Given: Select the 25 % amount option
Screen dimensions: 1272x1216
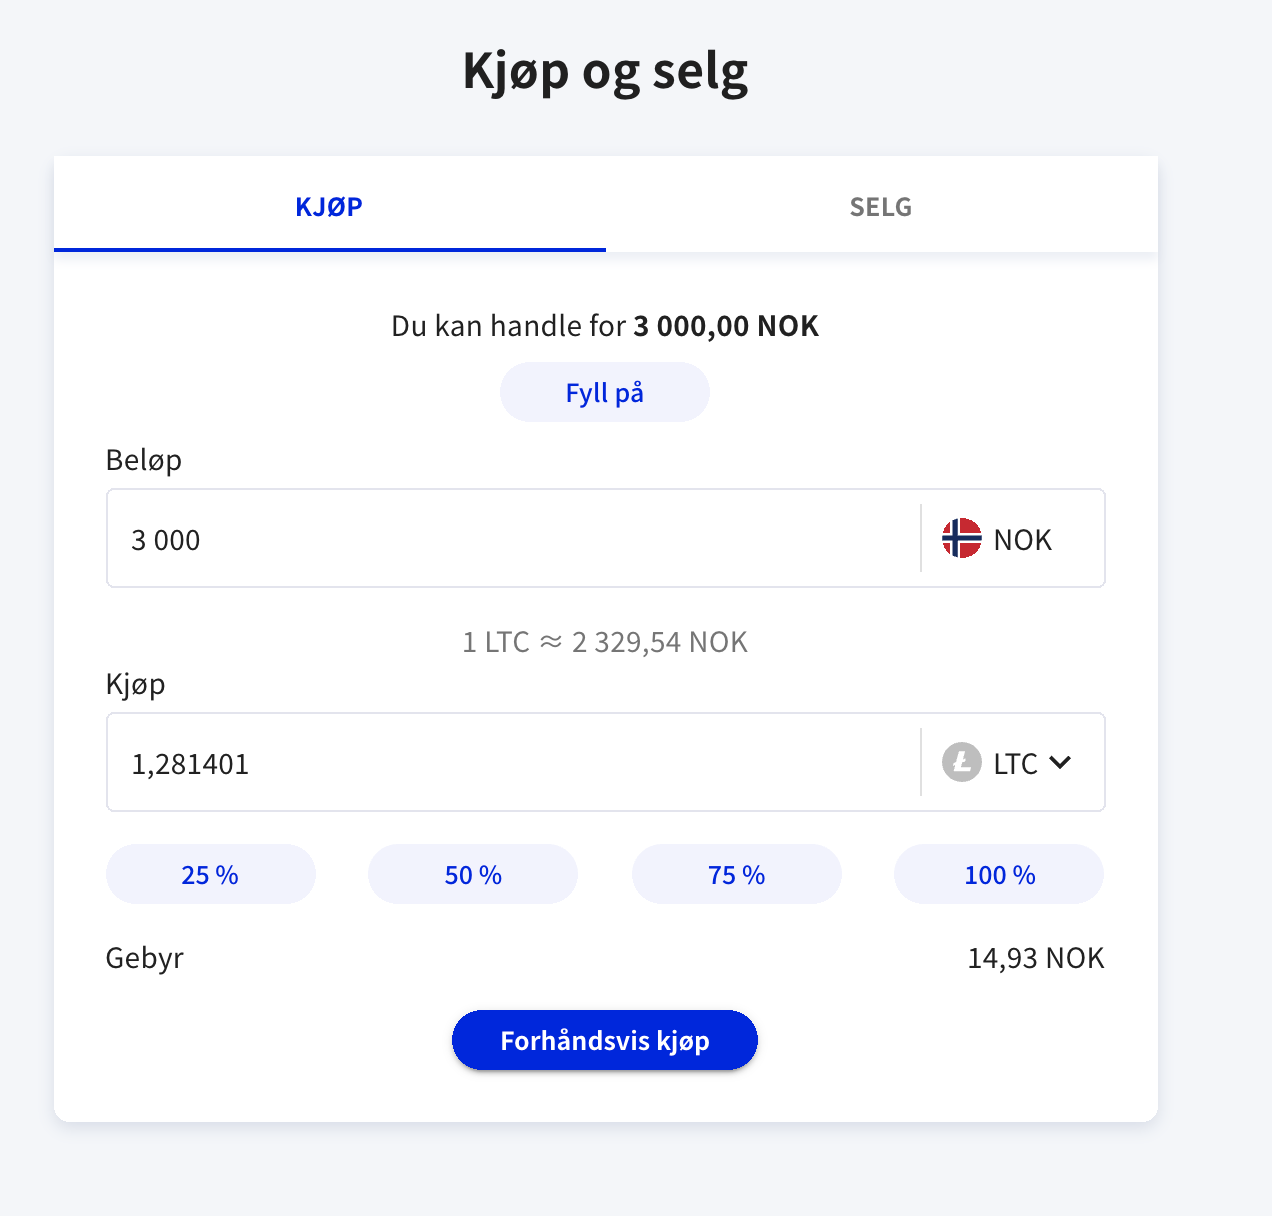Looking at the screenshot, I should [210, 874].
